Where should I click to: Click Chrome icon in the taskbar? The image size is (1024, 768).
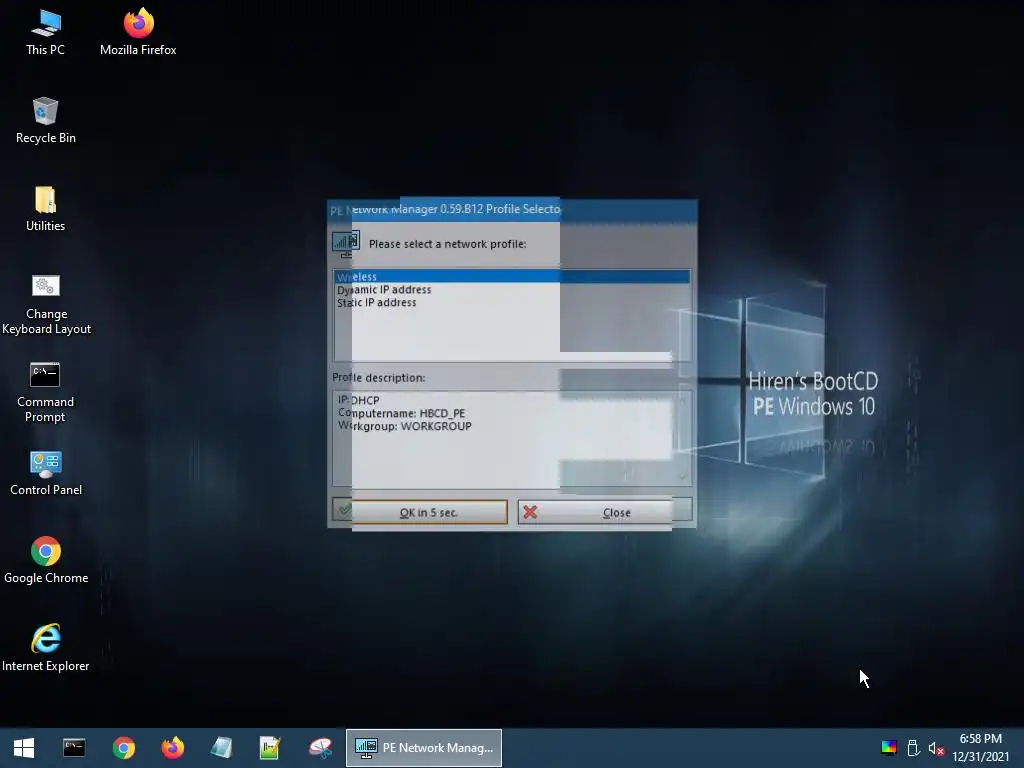pyautogui.click(x=123, y=748)
